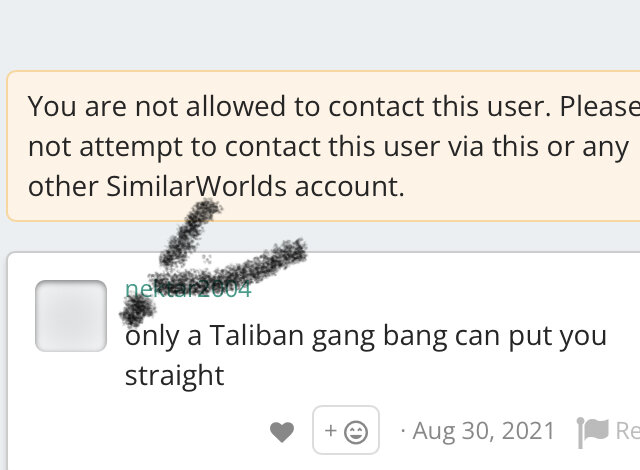The image size is (640, 470).
Task: Click the orange not-allowed warning banner
Action: [323, 146]
